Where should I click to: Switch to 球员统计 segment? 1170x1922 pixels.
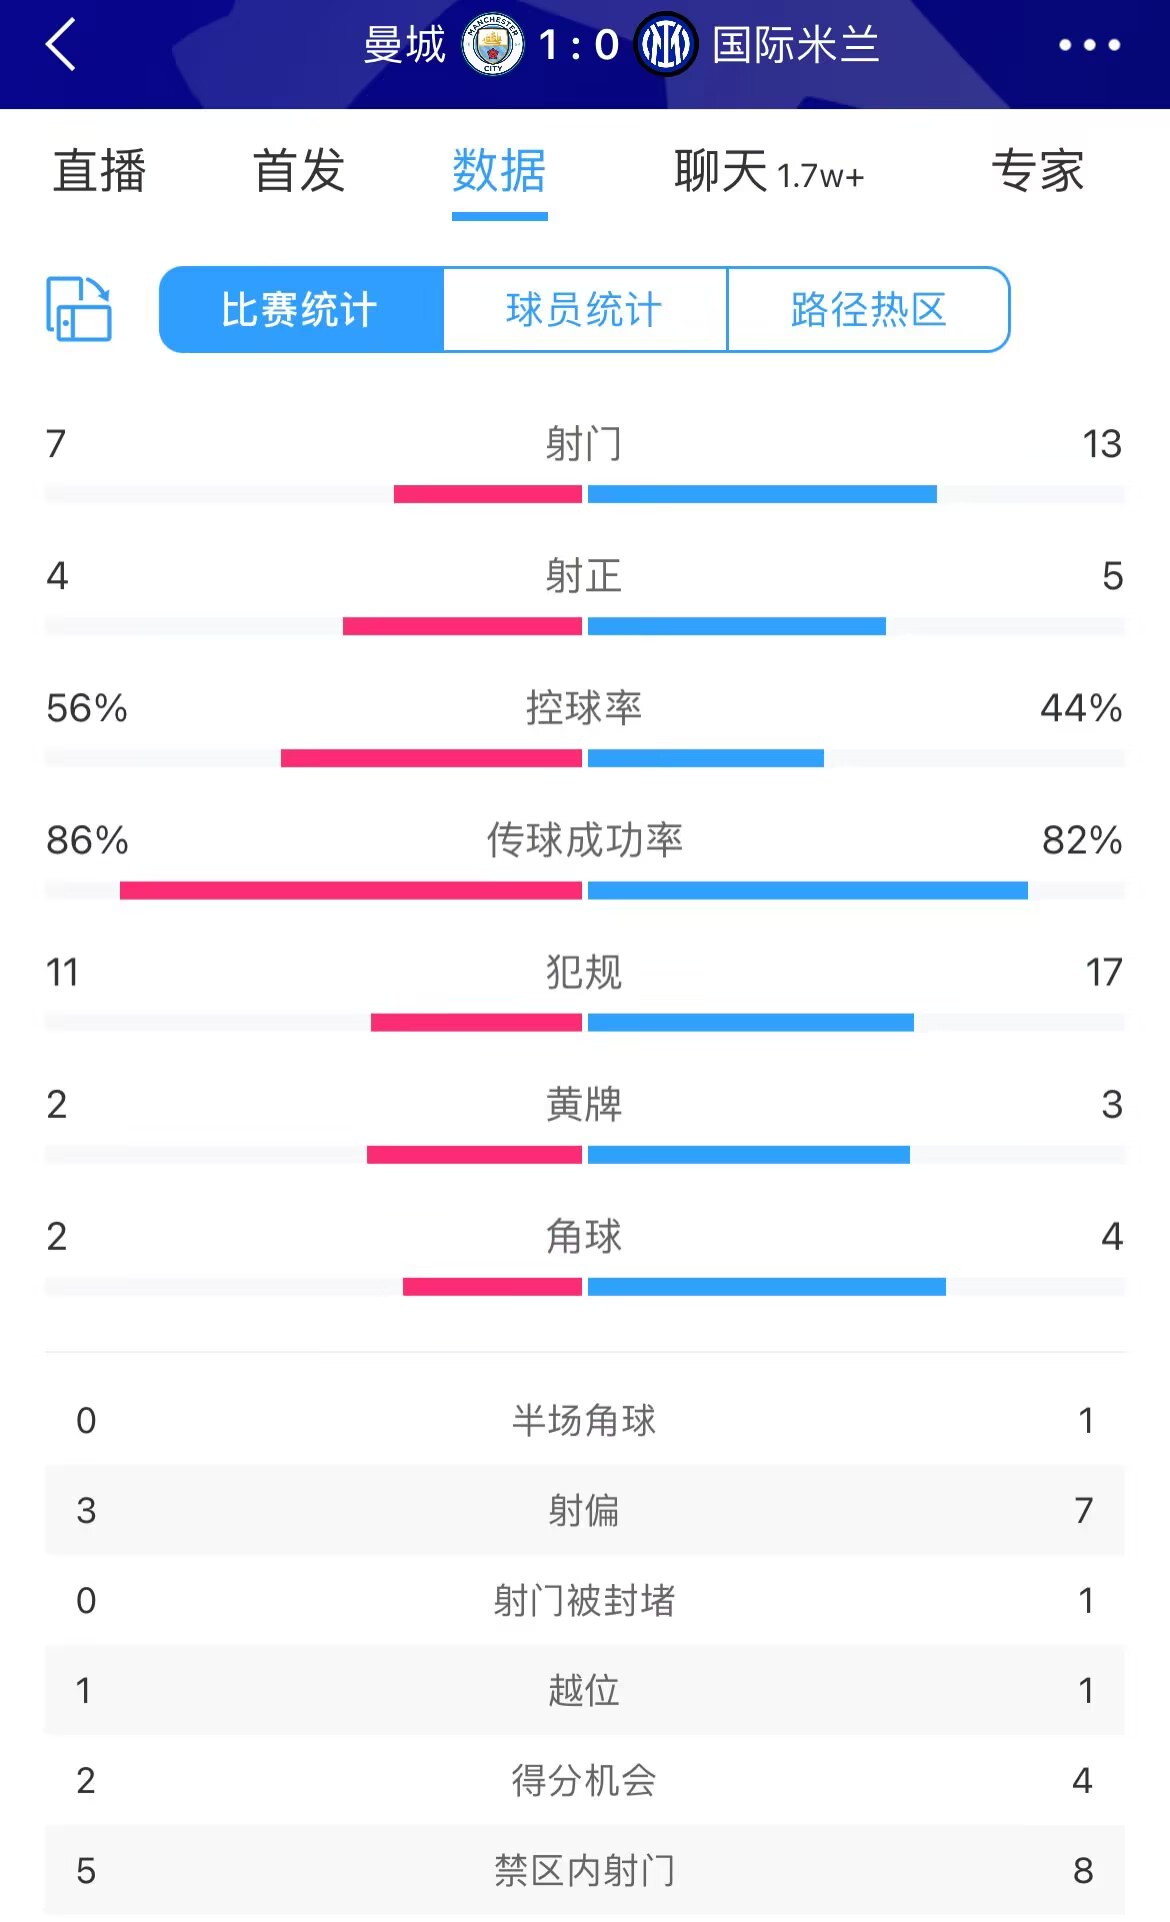coord(584,310)
